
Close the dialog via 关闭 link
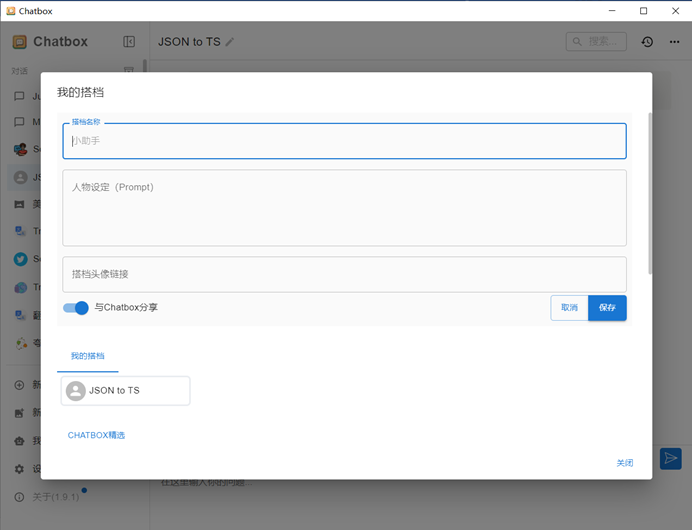(x=624, y=463)
